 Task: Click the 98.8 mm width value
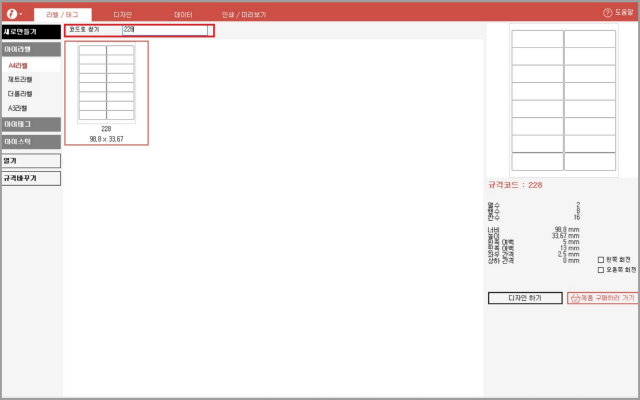(x=567, y=230)
